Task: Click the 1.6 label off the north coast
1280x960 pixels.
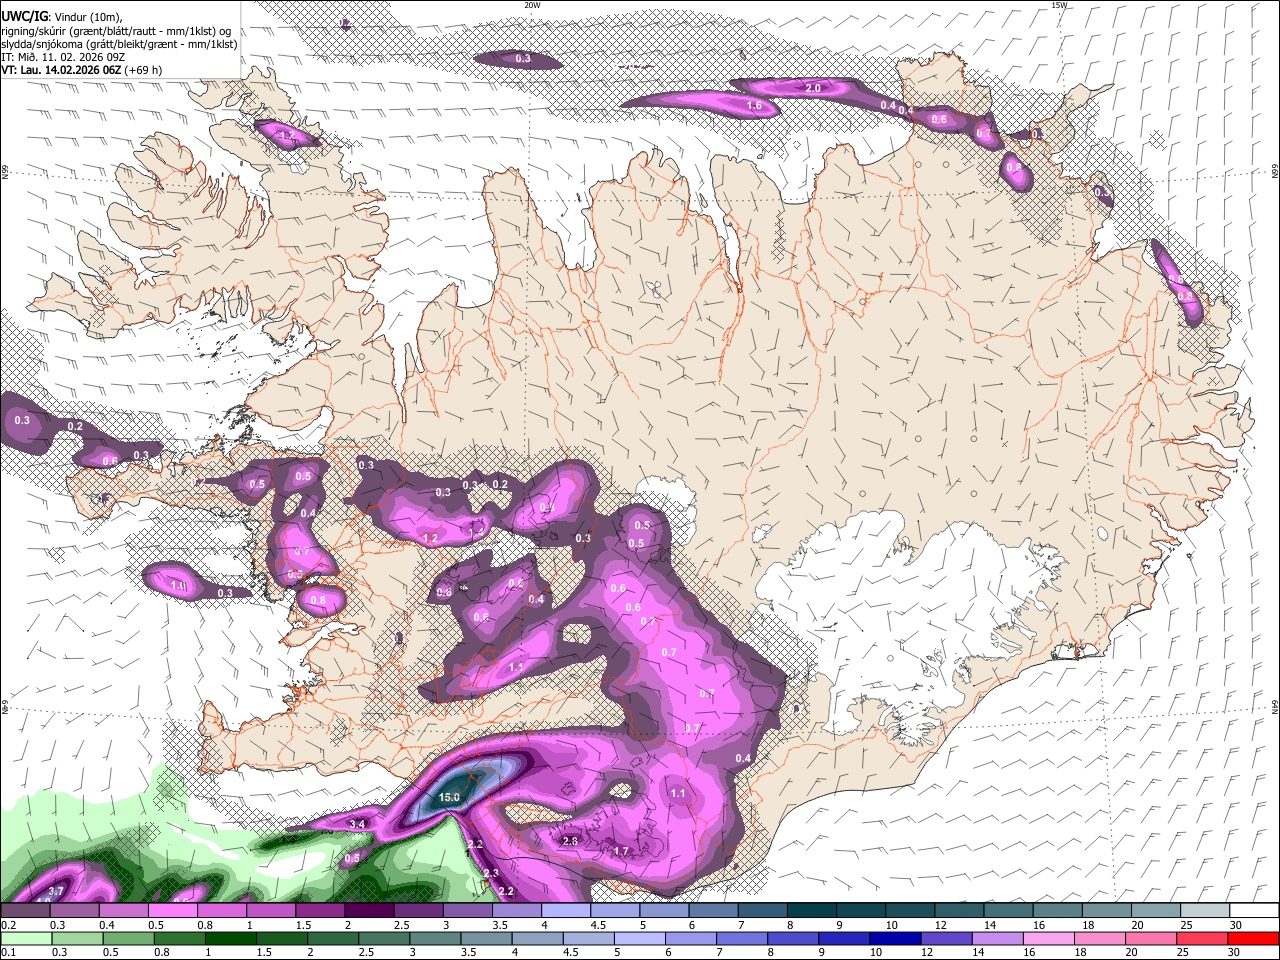Action: coord(755,105)
